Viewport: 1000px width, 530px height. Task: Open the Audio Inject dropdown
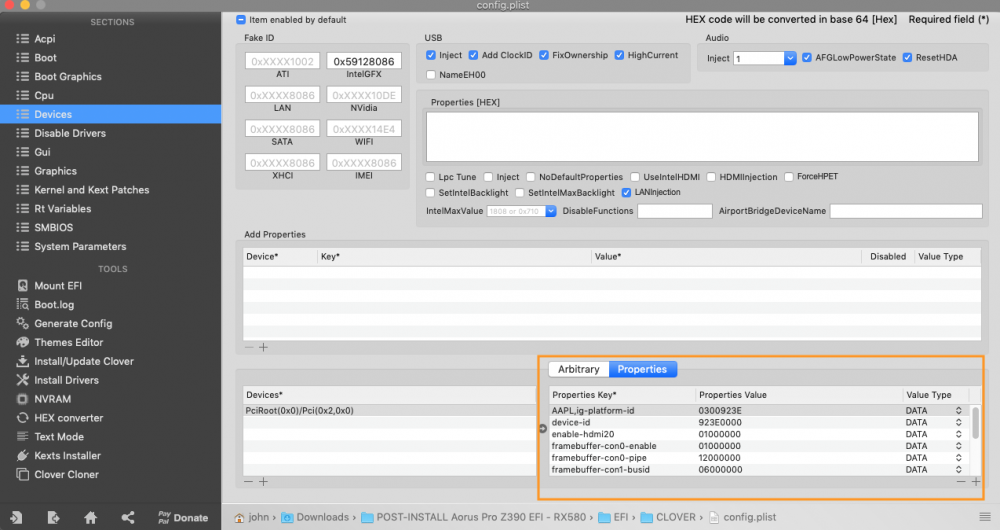(790, 58)
